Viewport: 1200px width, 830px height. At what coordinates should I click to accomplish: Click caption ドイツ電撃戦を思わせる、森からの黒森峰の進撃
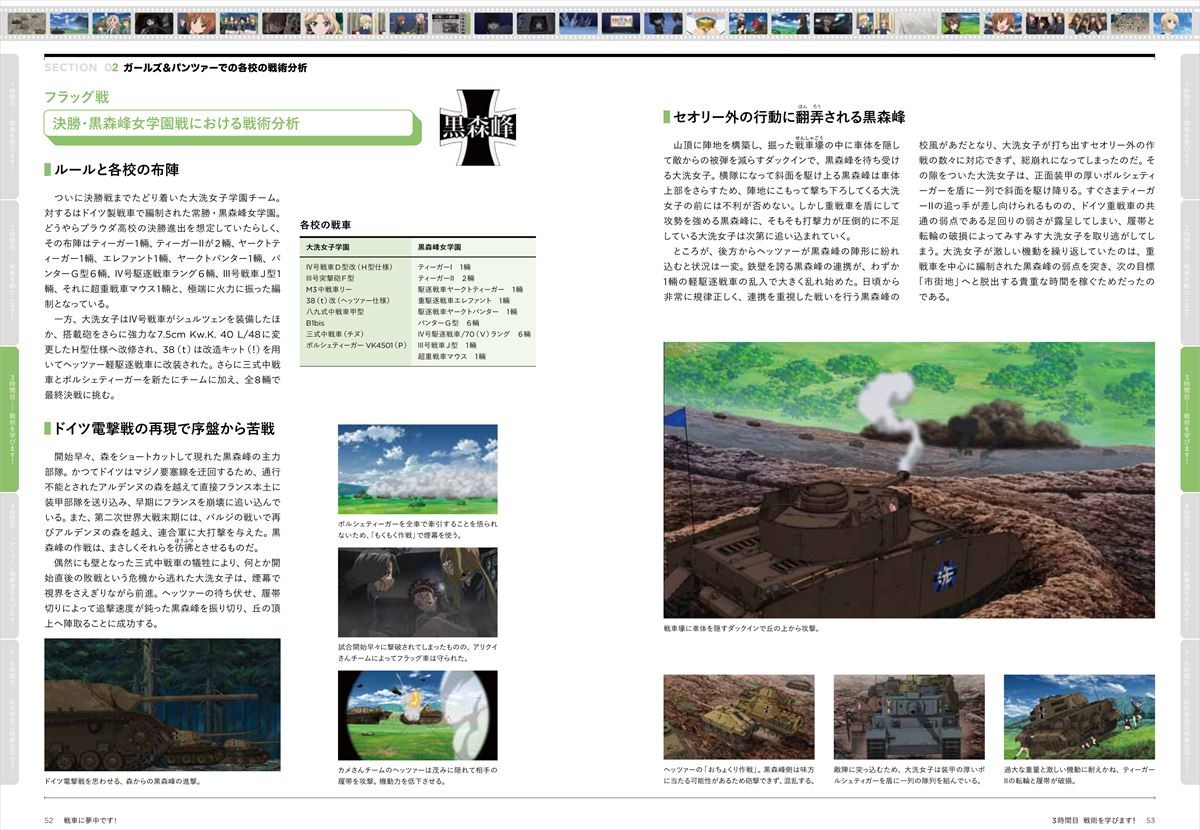pyautogui.click(x=123, y=781)
